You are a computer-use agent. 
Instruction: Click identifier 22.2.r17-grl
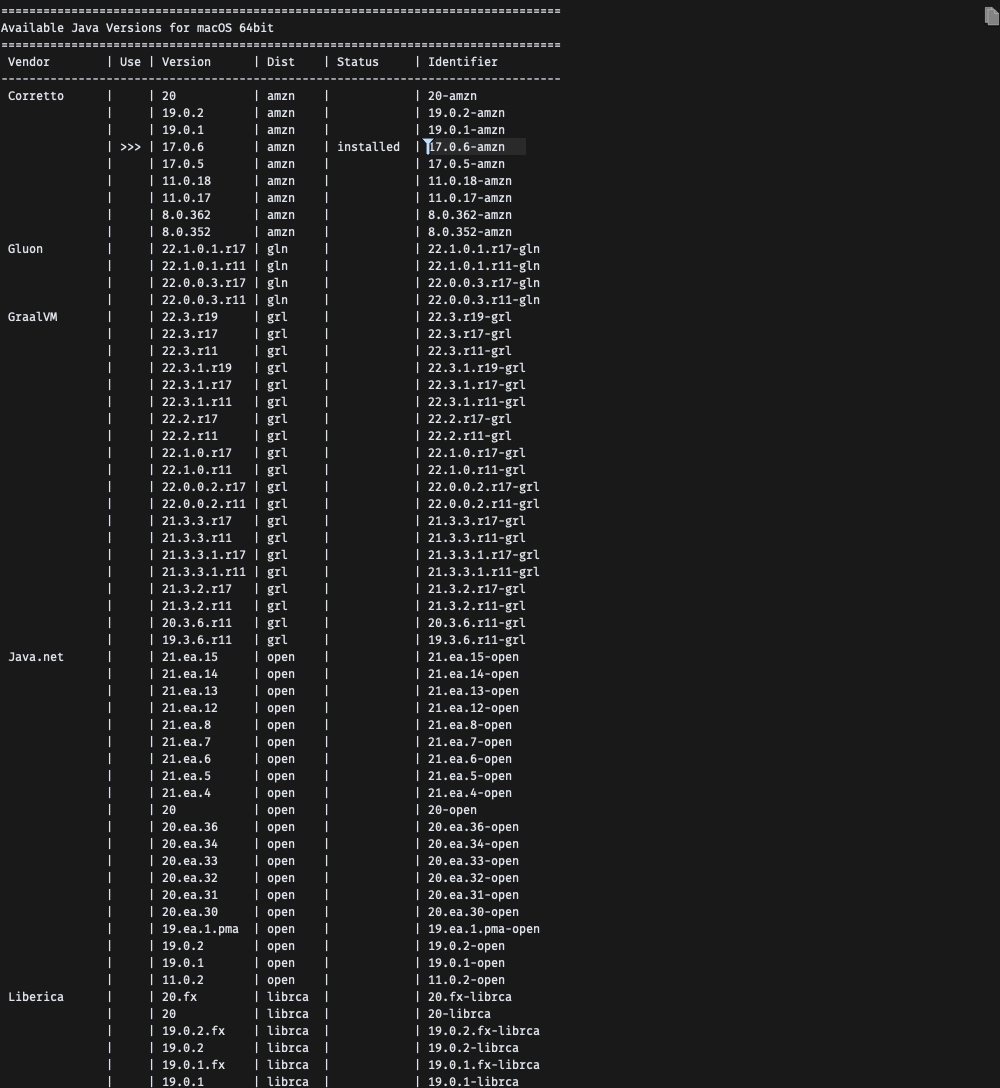470,418
